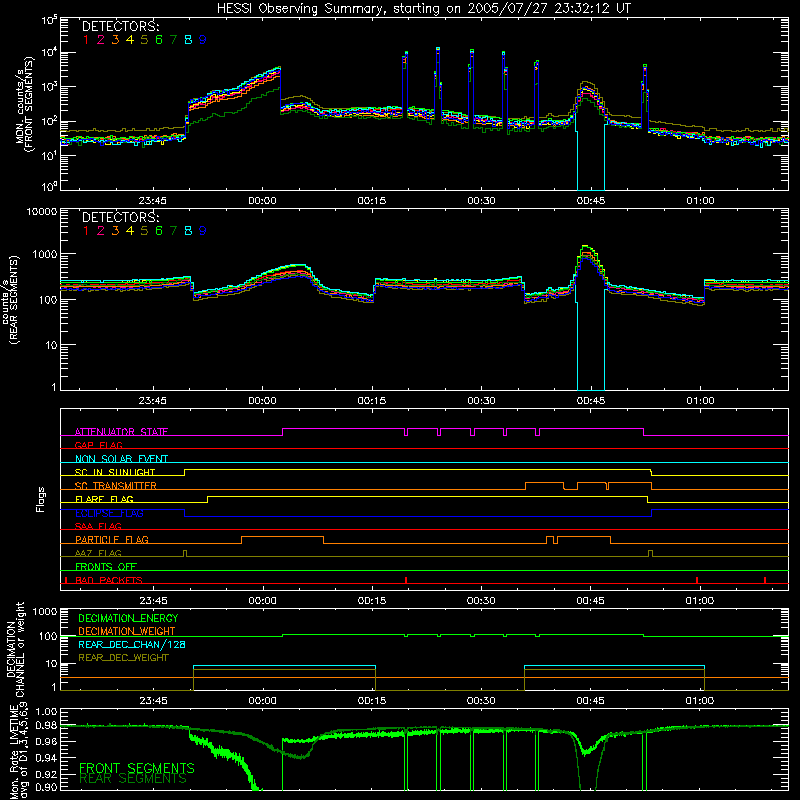Click the 00:15 tick label under the flags panel

(372, 601)
